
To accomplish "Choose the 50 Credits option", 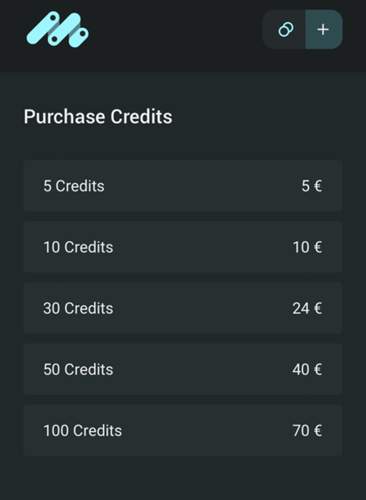I will point(183,369).
